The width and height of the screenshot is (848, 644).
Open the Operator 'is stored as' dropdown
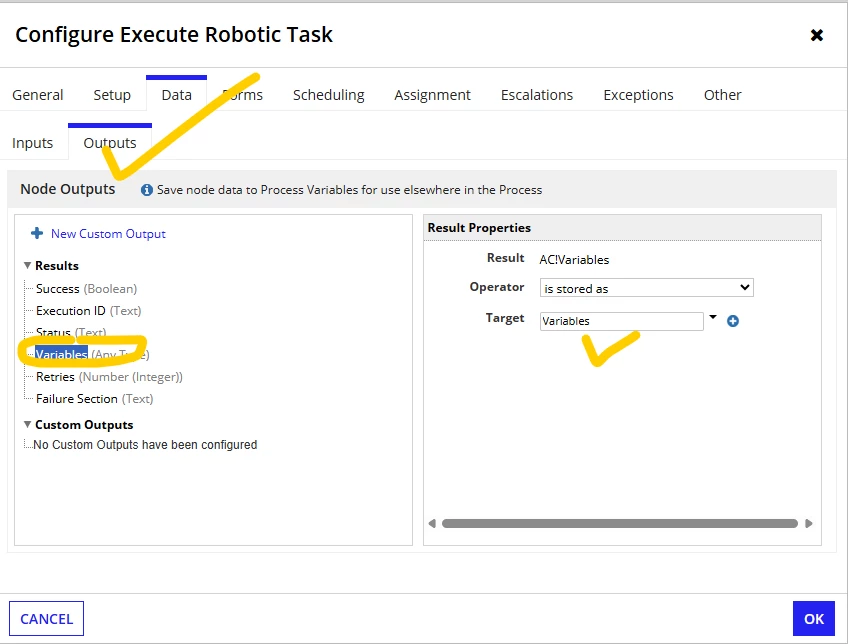coord(646,288)
